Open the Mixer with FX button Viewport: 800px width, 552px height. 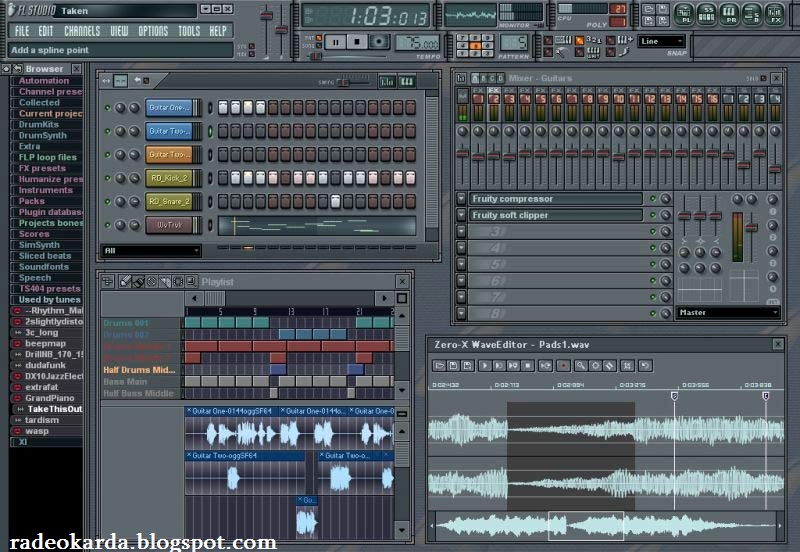point(774,14)
